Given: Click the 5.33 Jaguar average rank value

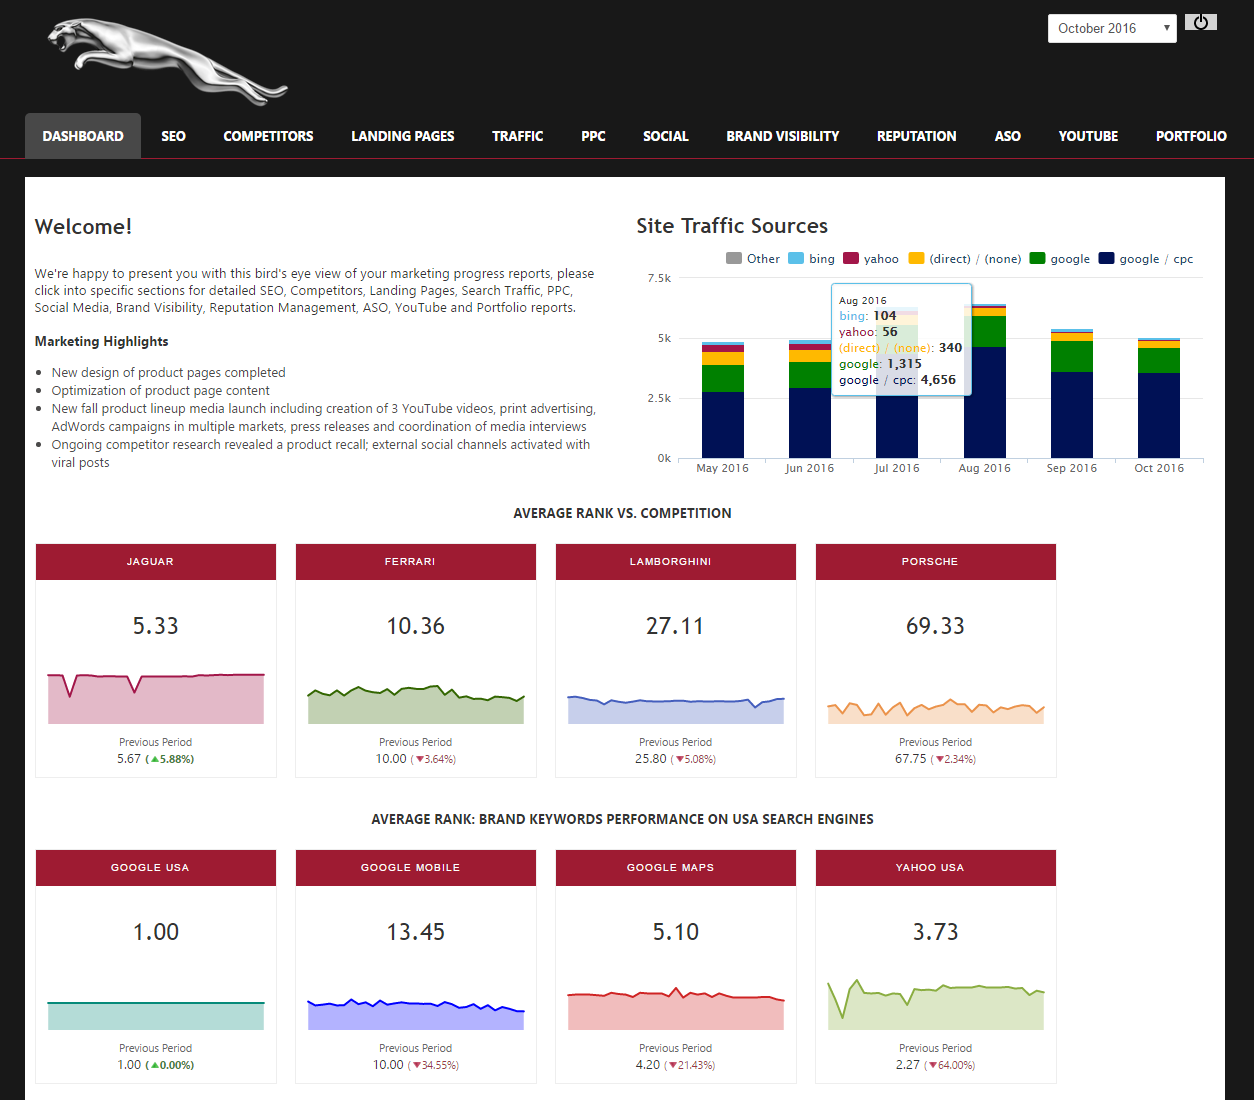Looking at the screenshot, I should [x=156, y=626].
